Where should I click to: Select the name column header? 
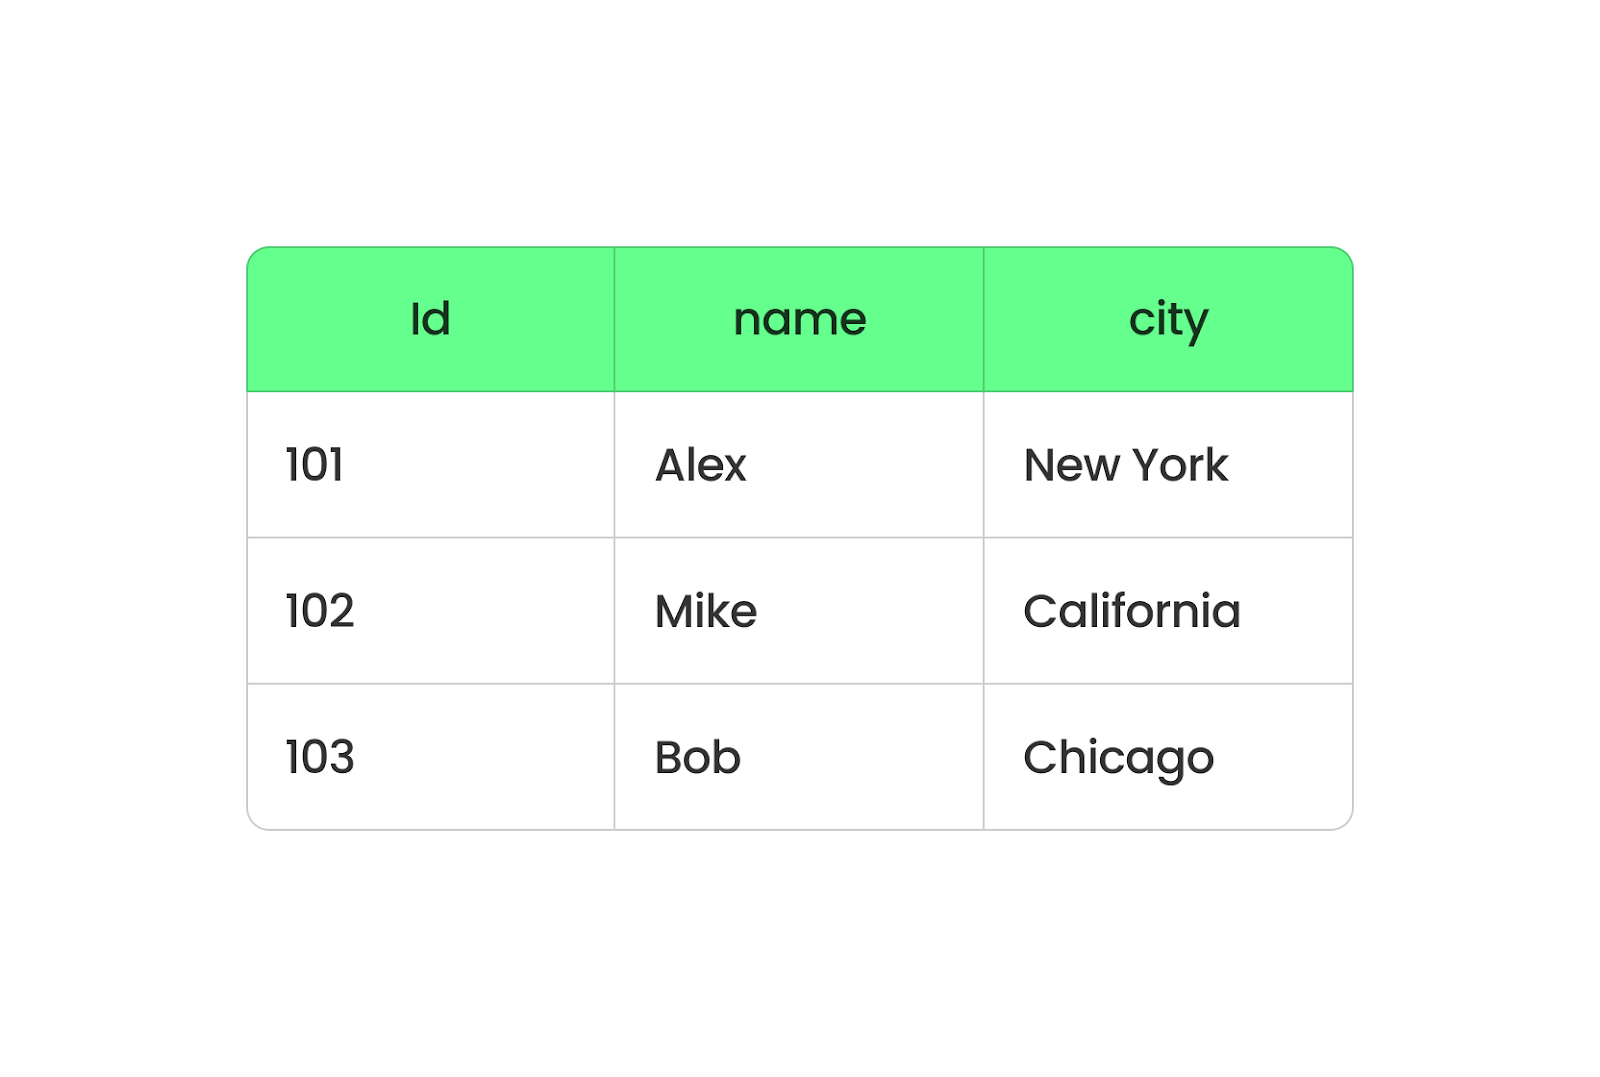point(799,319)
